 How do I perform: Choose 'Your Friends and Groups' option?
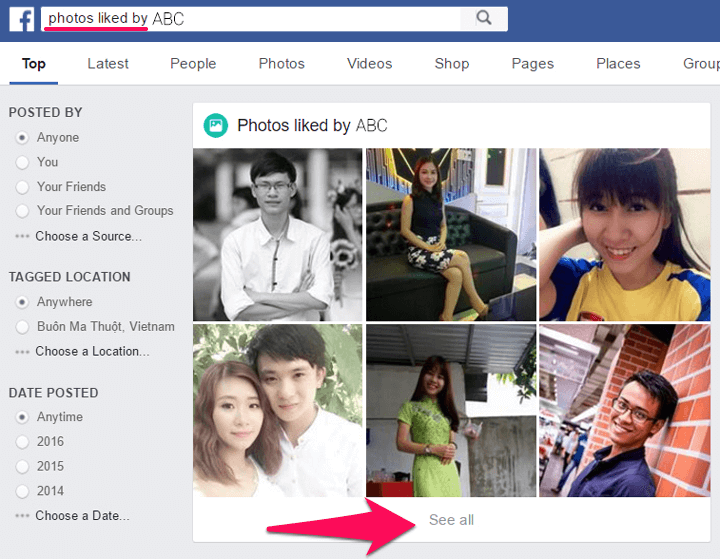23,211
